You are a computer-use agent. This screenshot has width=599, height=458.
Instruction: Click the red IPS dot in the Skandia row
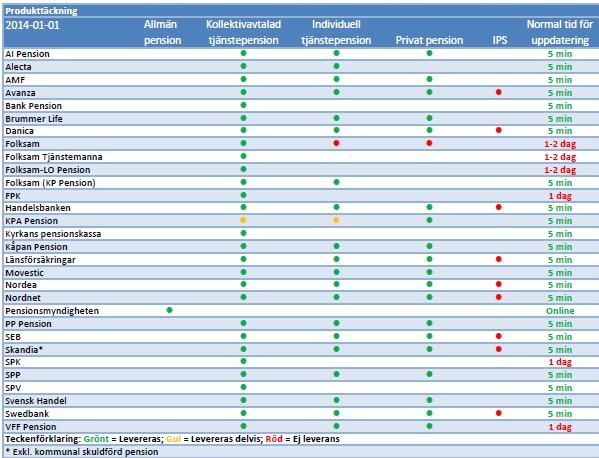tap(499, 349)
